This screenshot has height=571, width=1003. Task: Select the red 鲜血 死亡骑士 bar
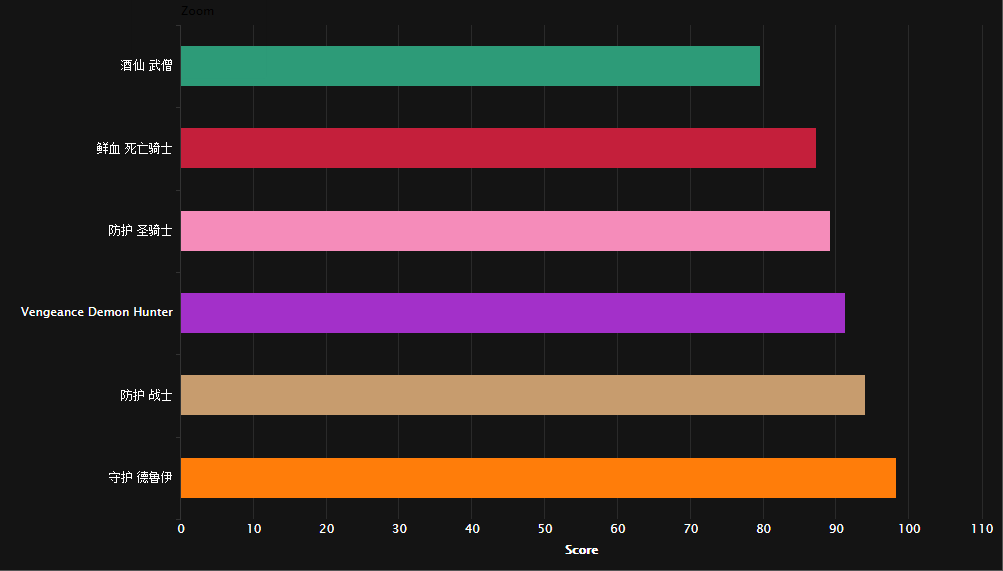pos(498,148)
